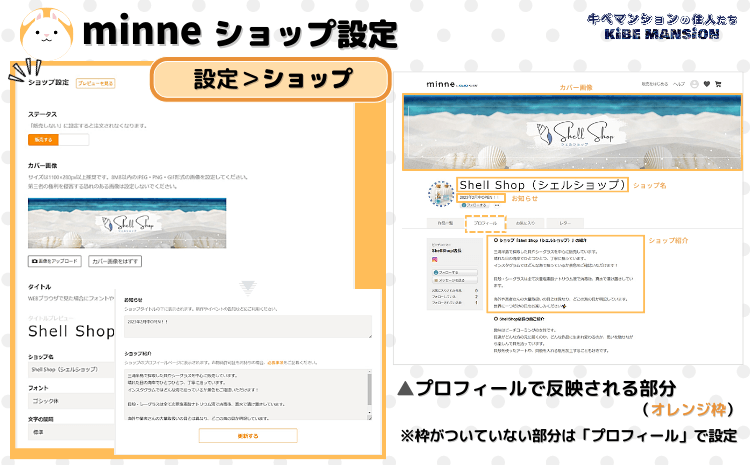Switch to the レター tab
Viewport: 750px width, 465px height.
coord(565,223)
